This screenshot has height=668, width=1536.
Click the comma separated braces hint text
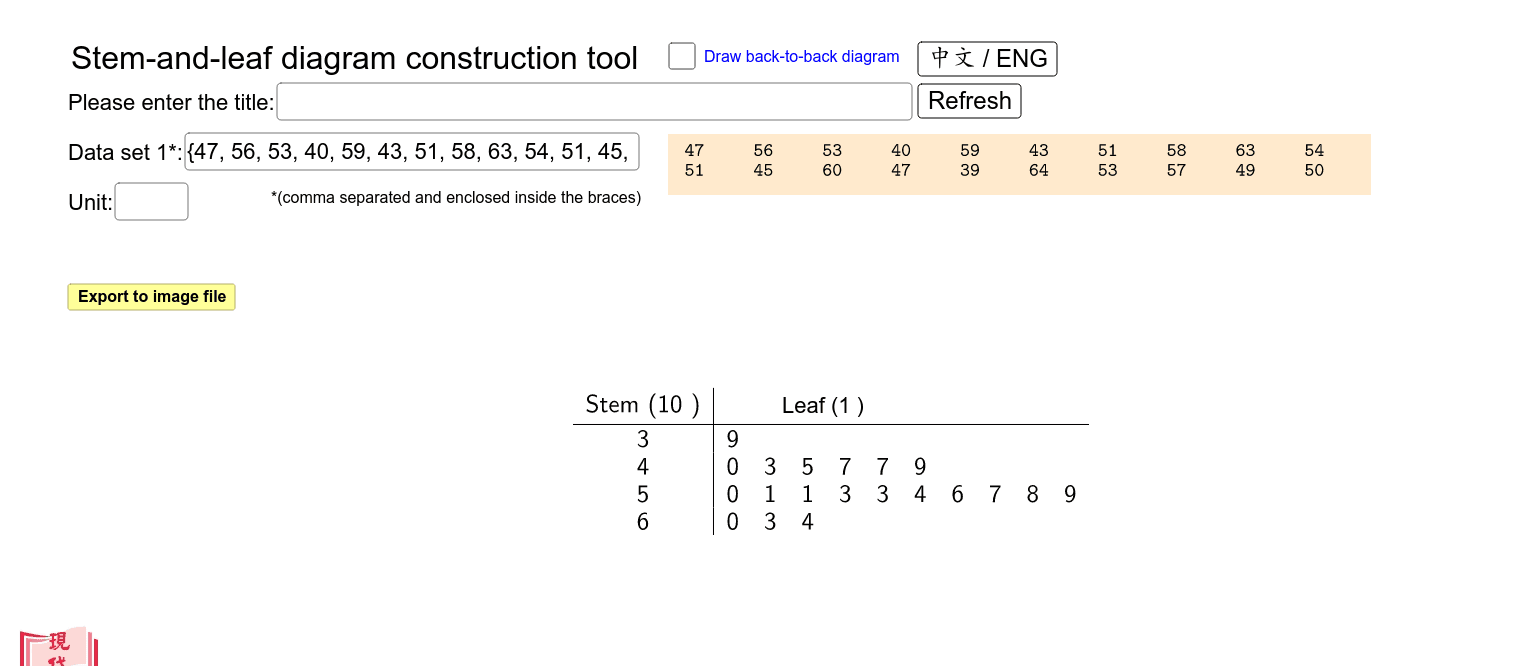(456, 198)
